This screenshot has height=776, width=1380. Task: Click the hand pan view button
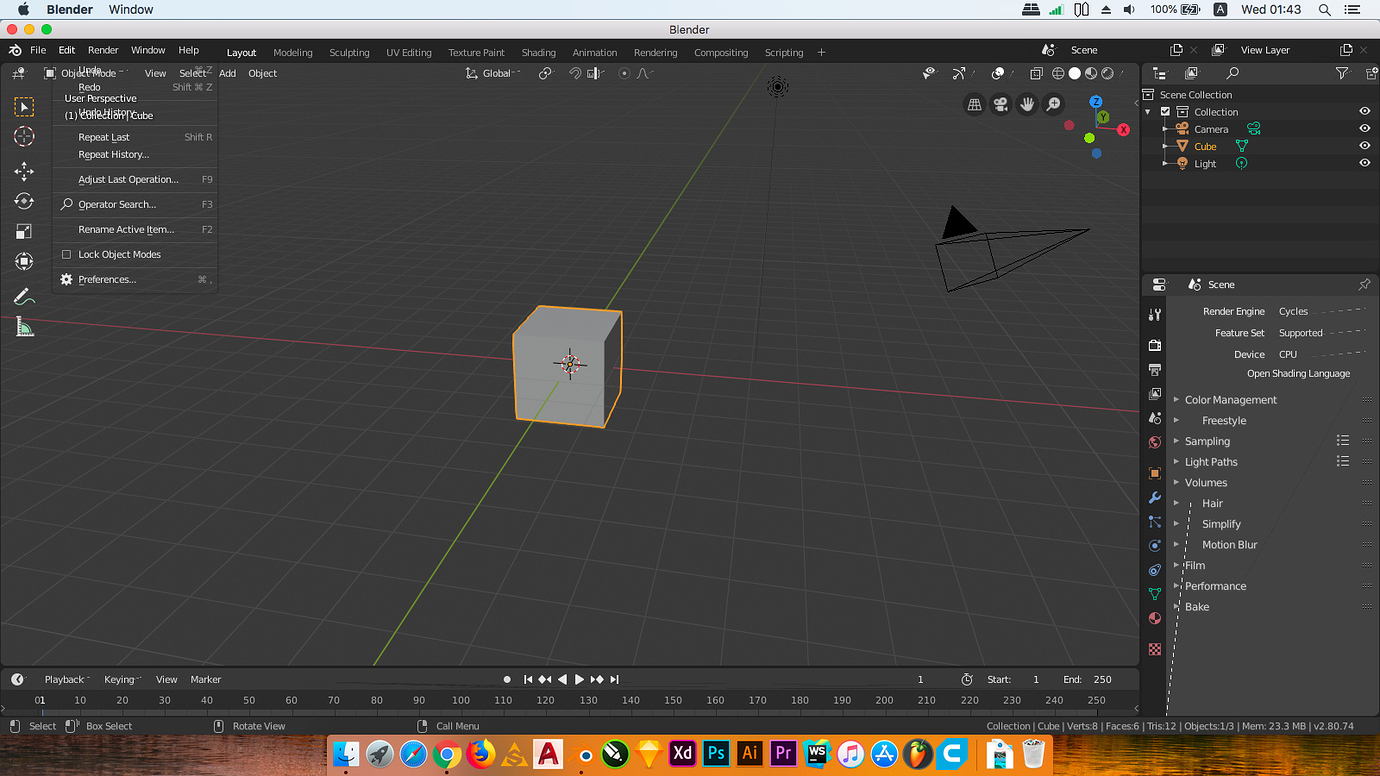point(1027,104)
